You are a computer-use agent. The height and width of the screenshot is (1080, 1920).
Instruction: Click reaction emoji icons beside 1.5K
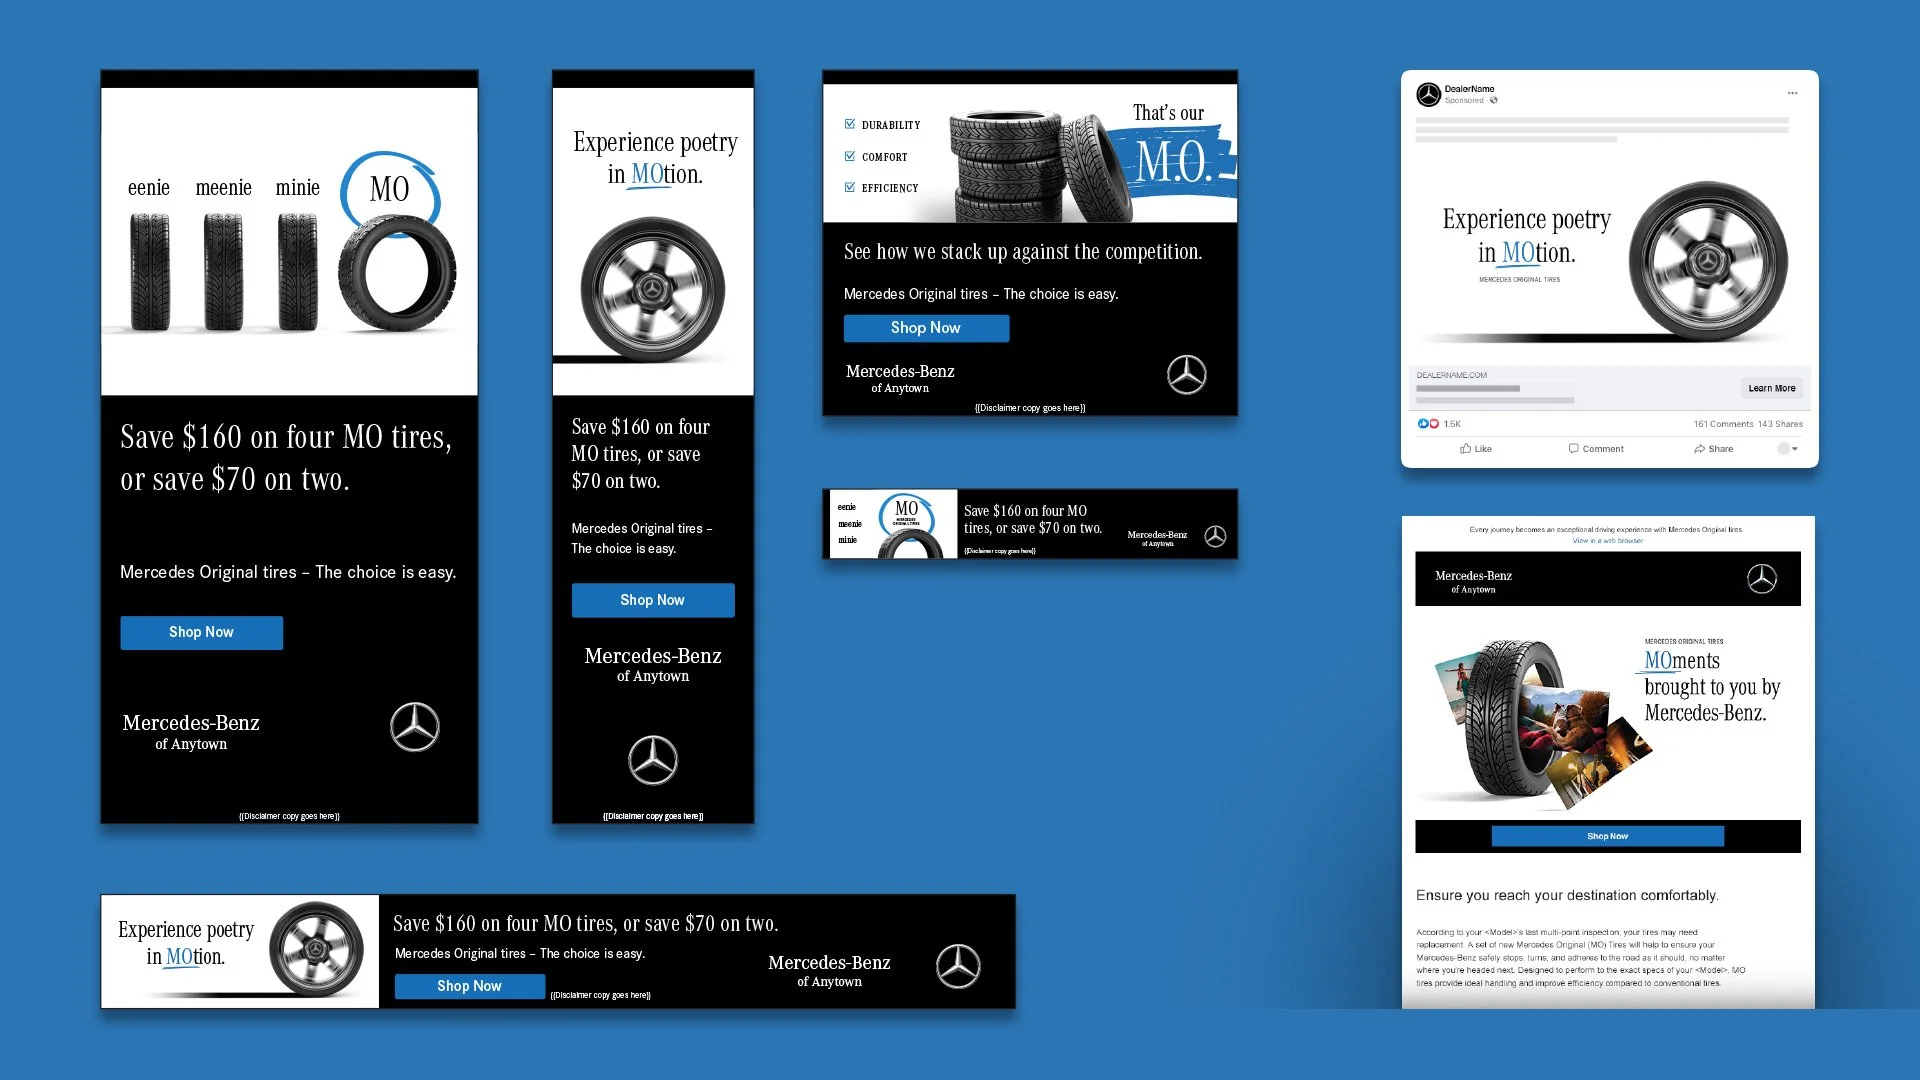point(1428,424)
